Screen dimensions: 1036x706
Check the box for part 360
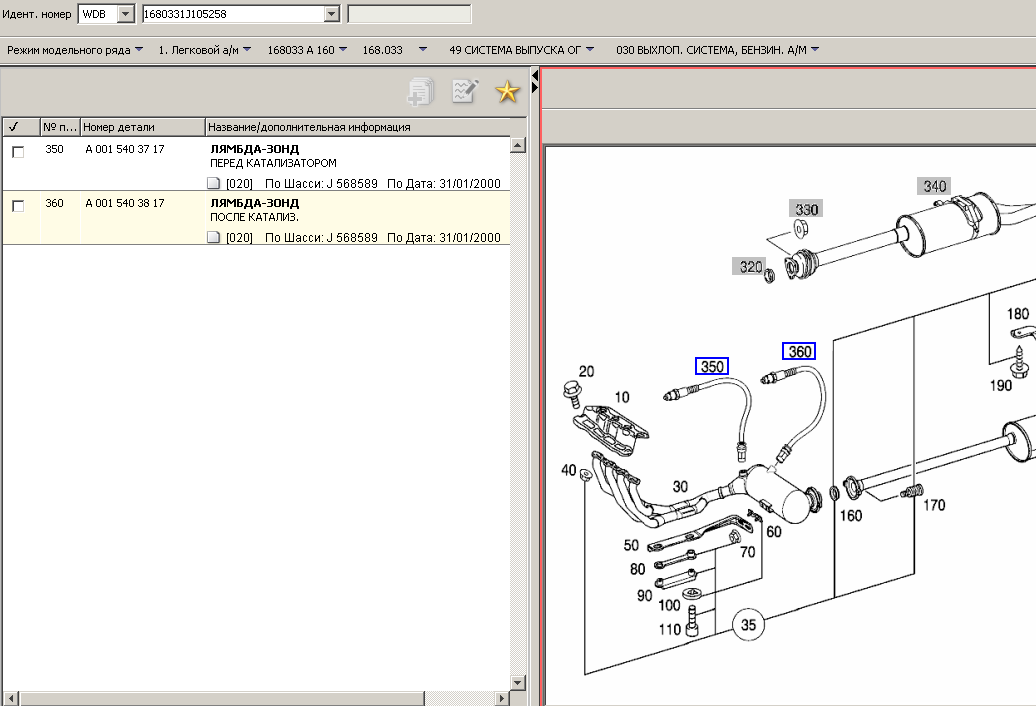(x=18, y=206)
